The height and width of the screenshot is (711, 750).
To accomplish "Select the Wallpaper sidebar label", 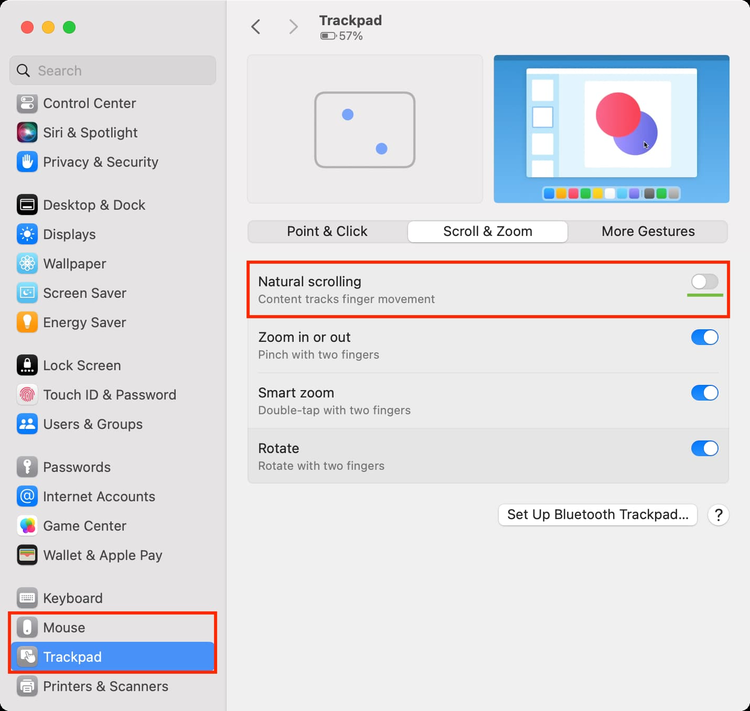I will click(75, 264).
